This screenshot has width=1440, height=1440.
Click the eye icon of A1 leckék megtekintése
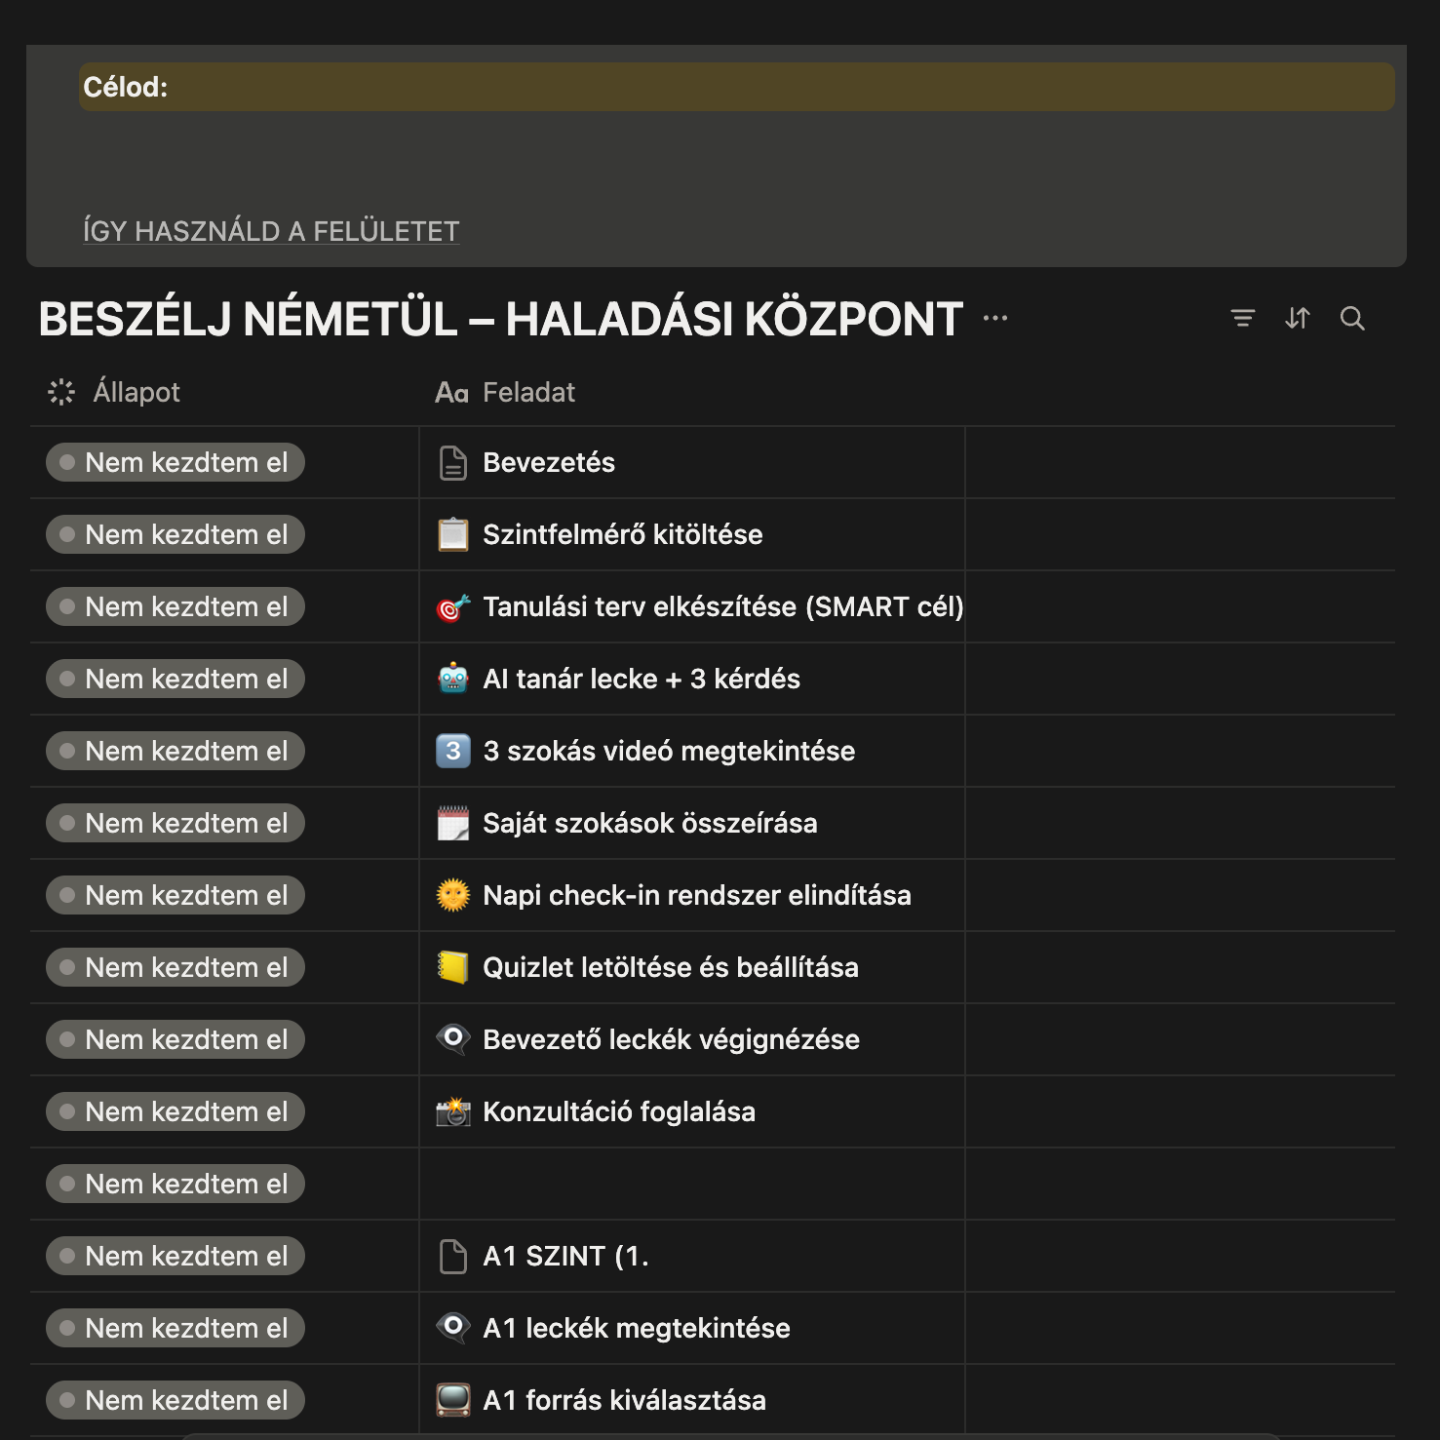453,1327
